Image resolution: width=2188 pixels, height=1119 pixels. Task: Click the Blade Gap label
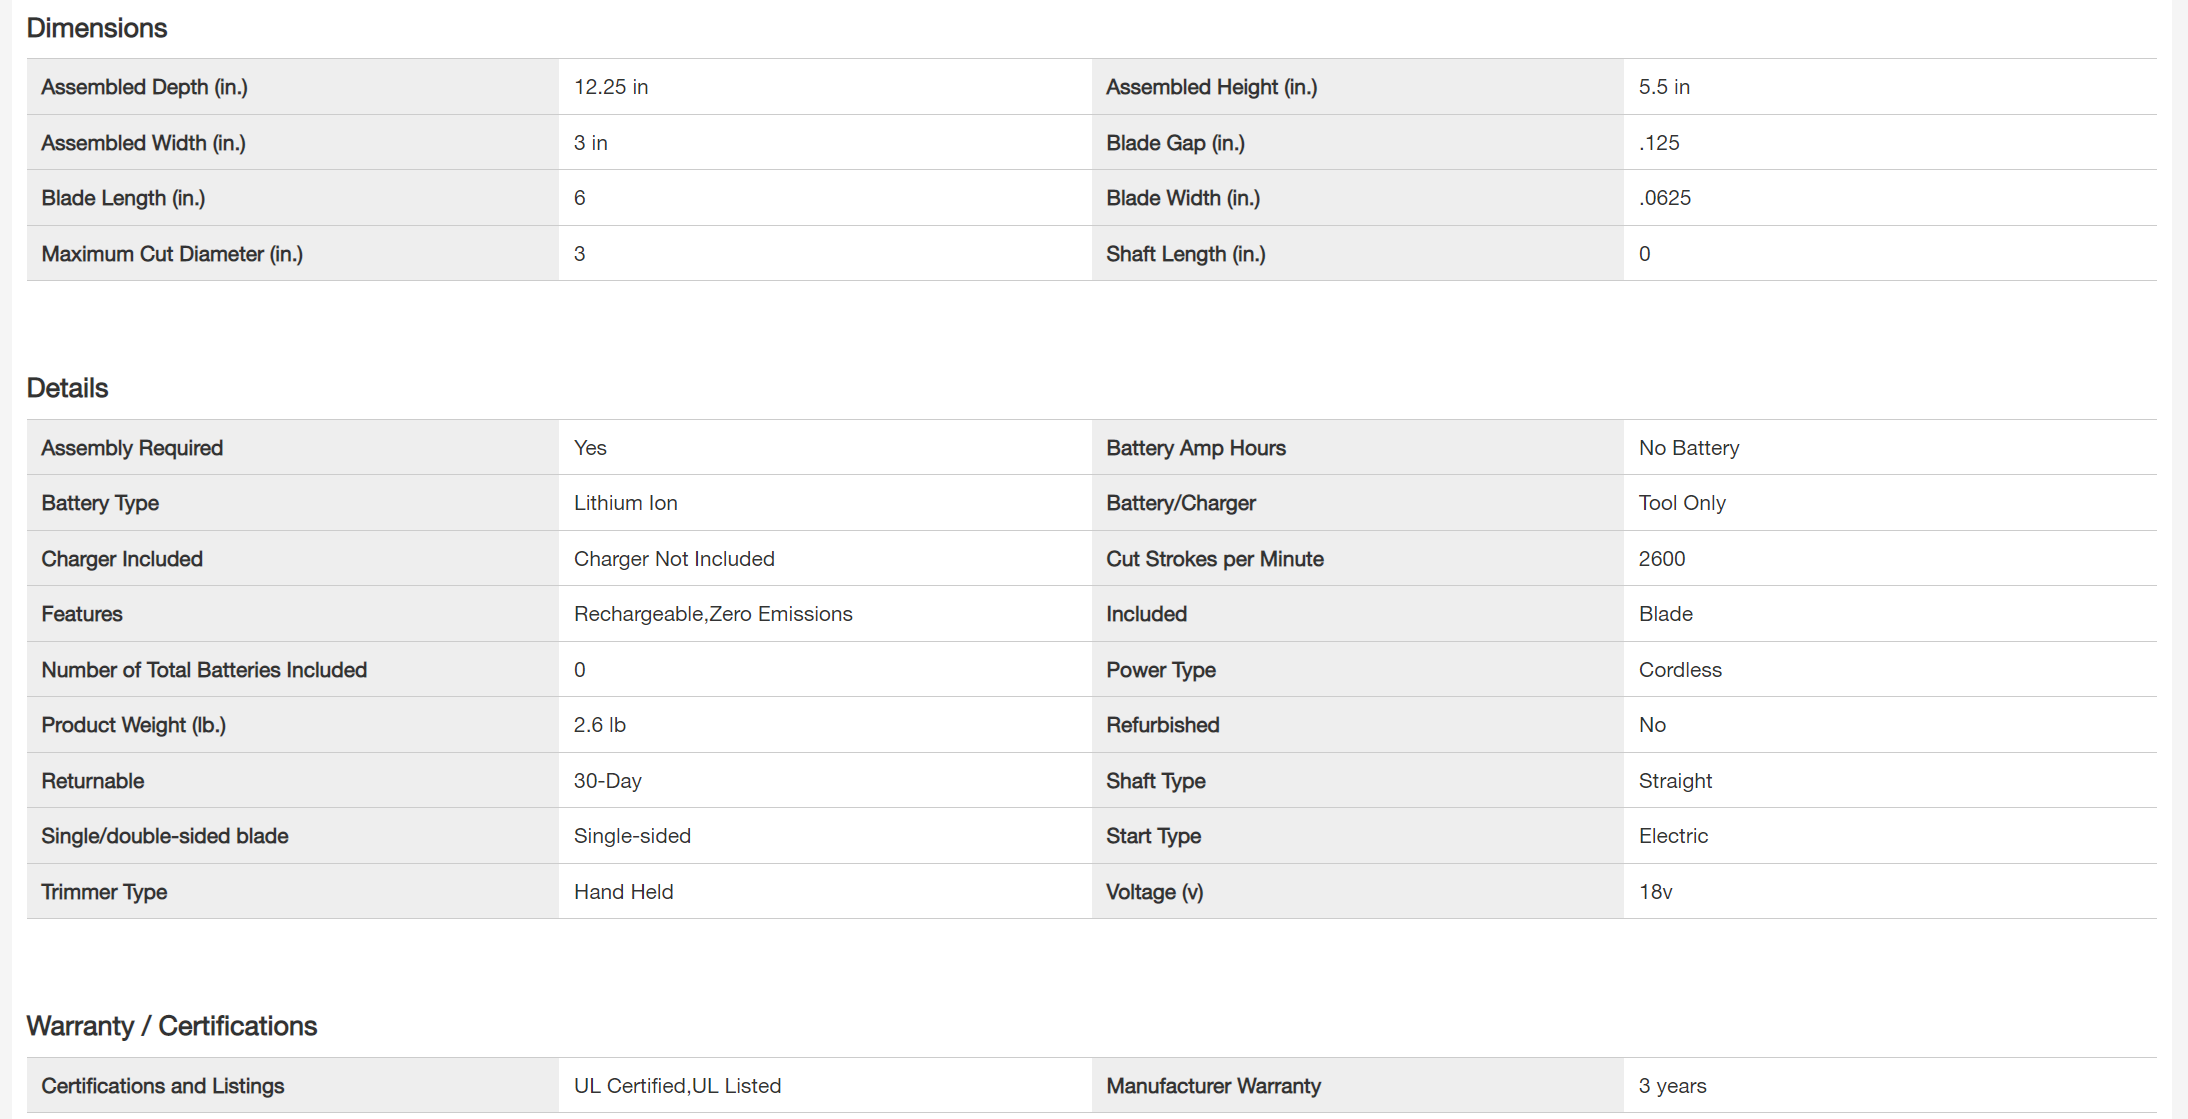pos(1175,143)
